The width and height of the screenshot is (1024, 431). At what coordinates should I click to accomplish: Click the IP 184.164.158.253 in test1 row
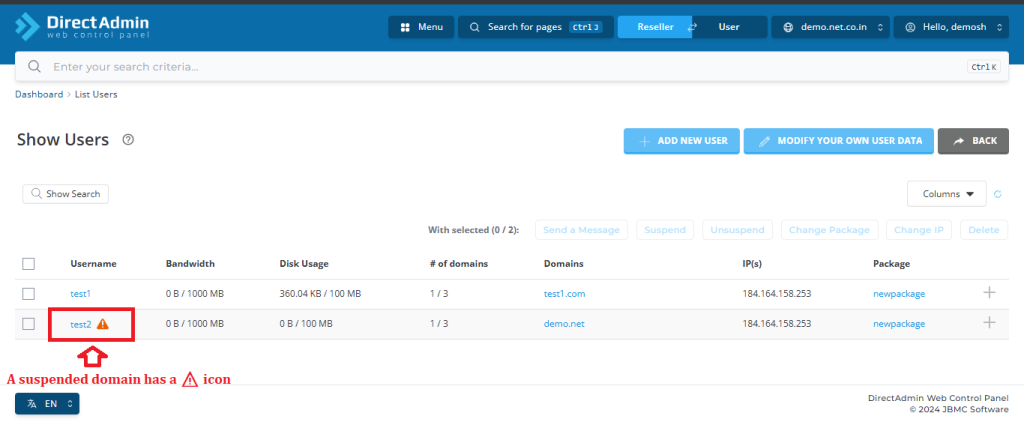[x=776, y=294]
